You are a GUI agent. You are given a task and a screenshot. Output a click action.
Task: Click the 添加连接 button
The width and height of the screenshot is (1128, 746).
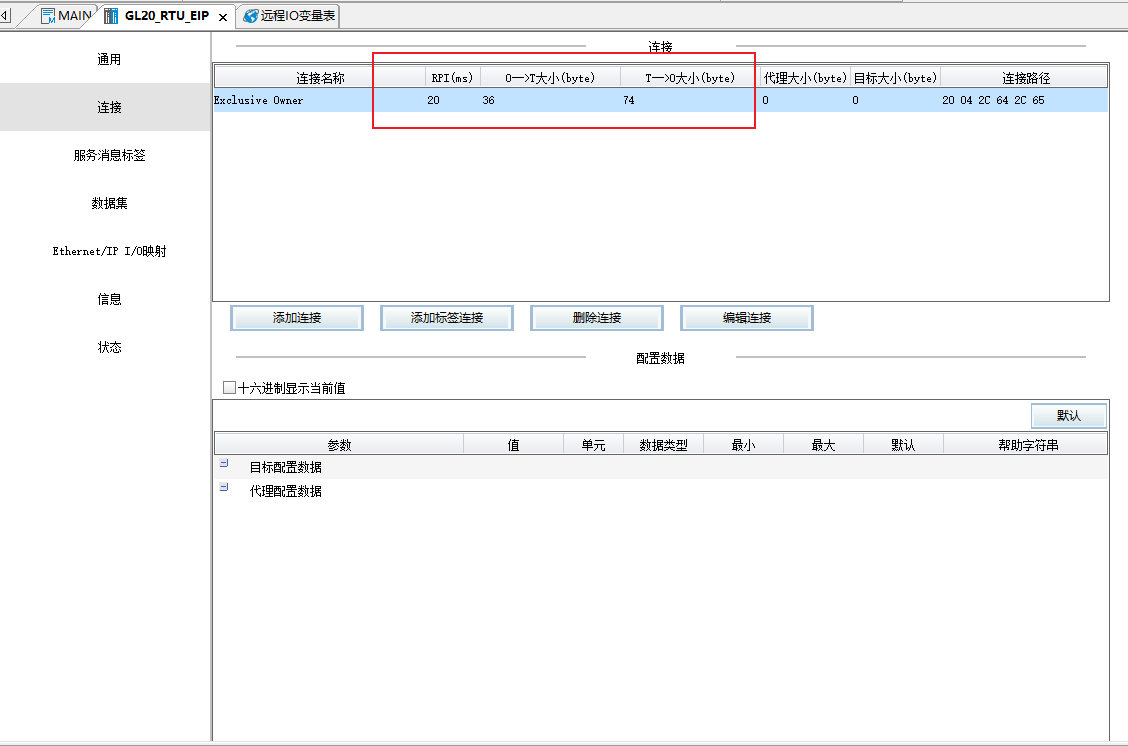pyautogui.click(x=297, y=318)
